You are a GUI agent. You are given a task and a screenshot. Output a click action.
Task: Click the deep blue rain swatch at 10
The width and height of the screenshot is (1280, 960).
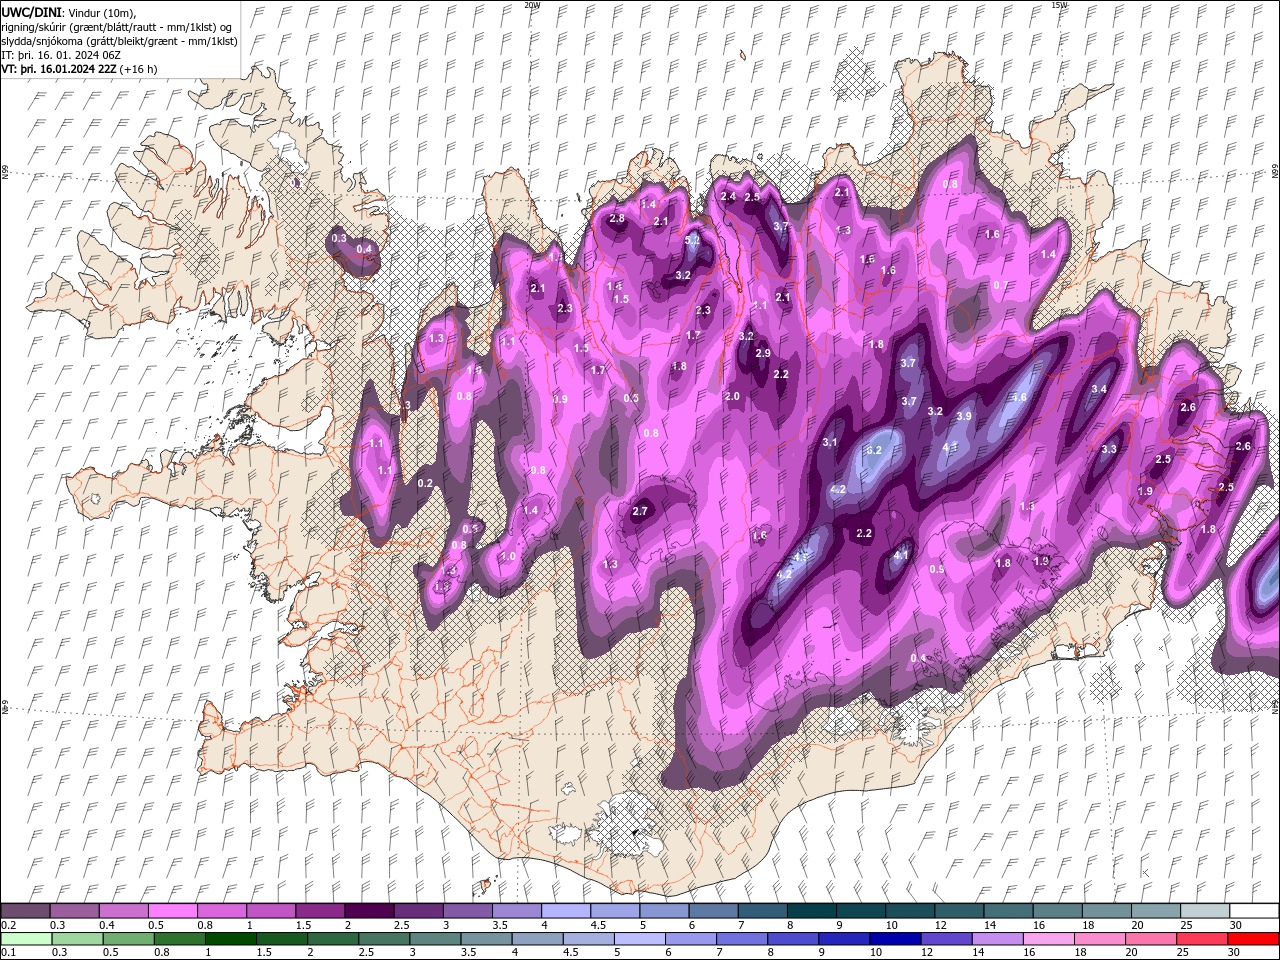coord(895,939)
